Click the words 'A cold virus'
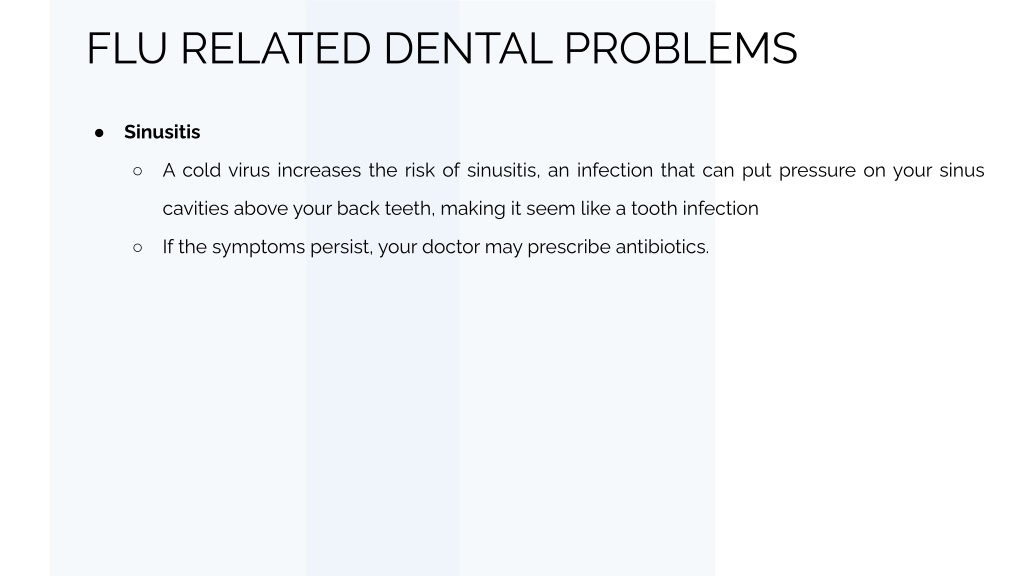Screen dimensions: 1024x576 pyautogui.click(x=216, y=170)
